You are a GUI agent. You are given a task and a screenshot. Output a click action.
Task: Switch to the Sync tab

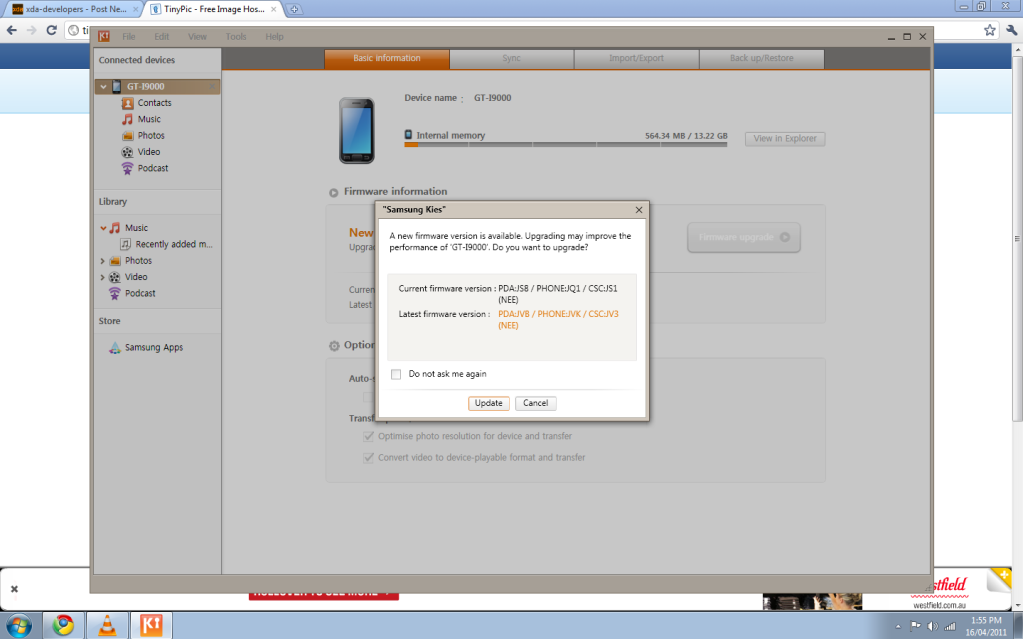point(512,58)
